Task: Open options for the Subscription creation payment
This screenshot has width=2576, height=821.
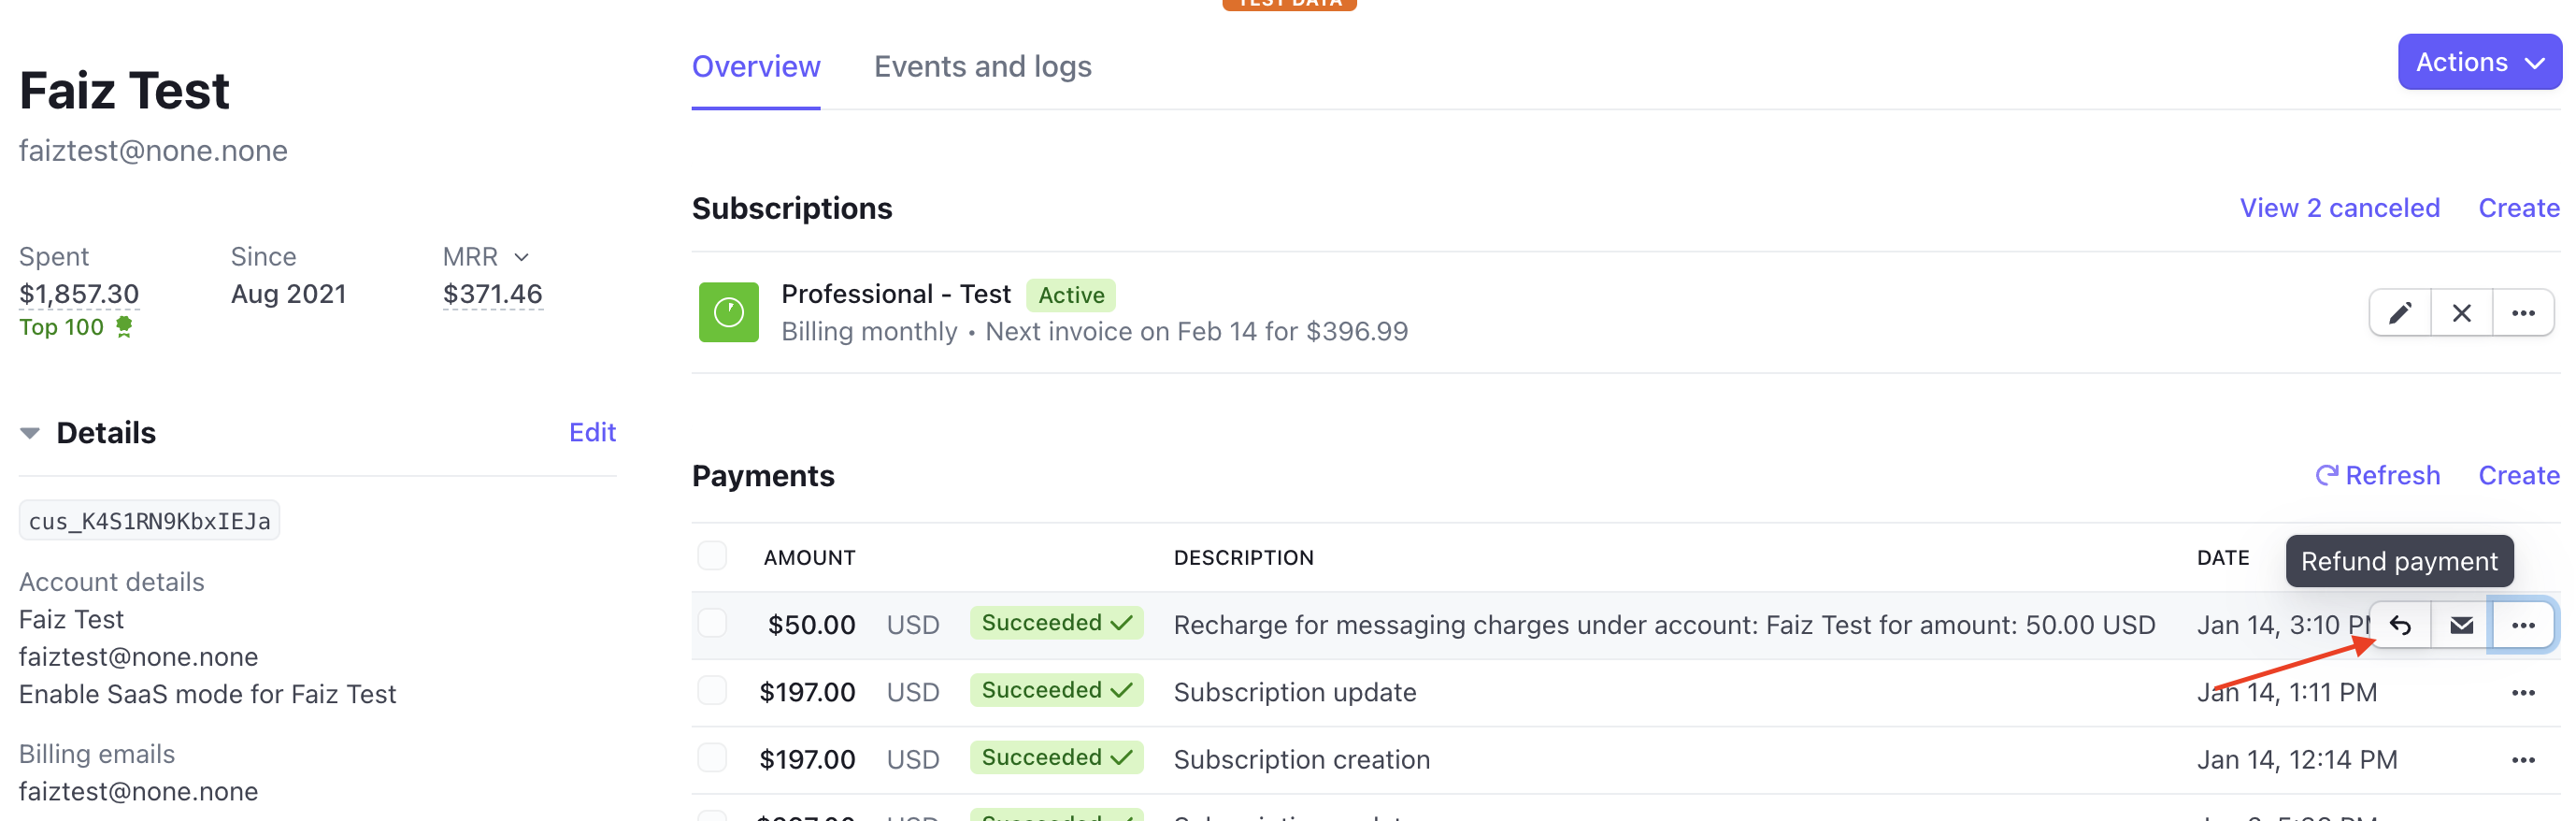Action: click(x=2522, y=760)
